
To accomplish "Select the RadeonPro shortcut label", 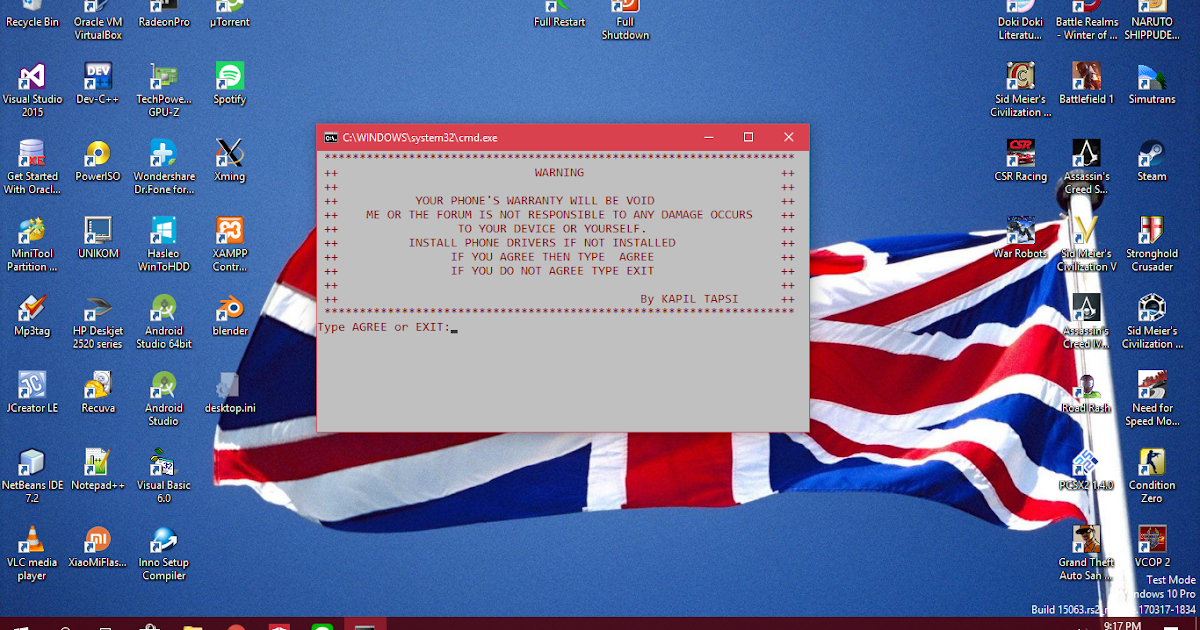I will [163, 22].
